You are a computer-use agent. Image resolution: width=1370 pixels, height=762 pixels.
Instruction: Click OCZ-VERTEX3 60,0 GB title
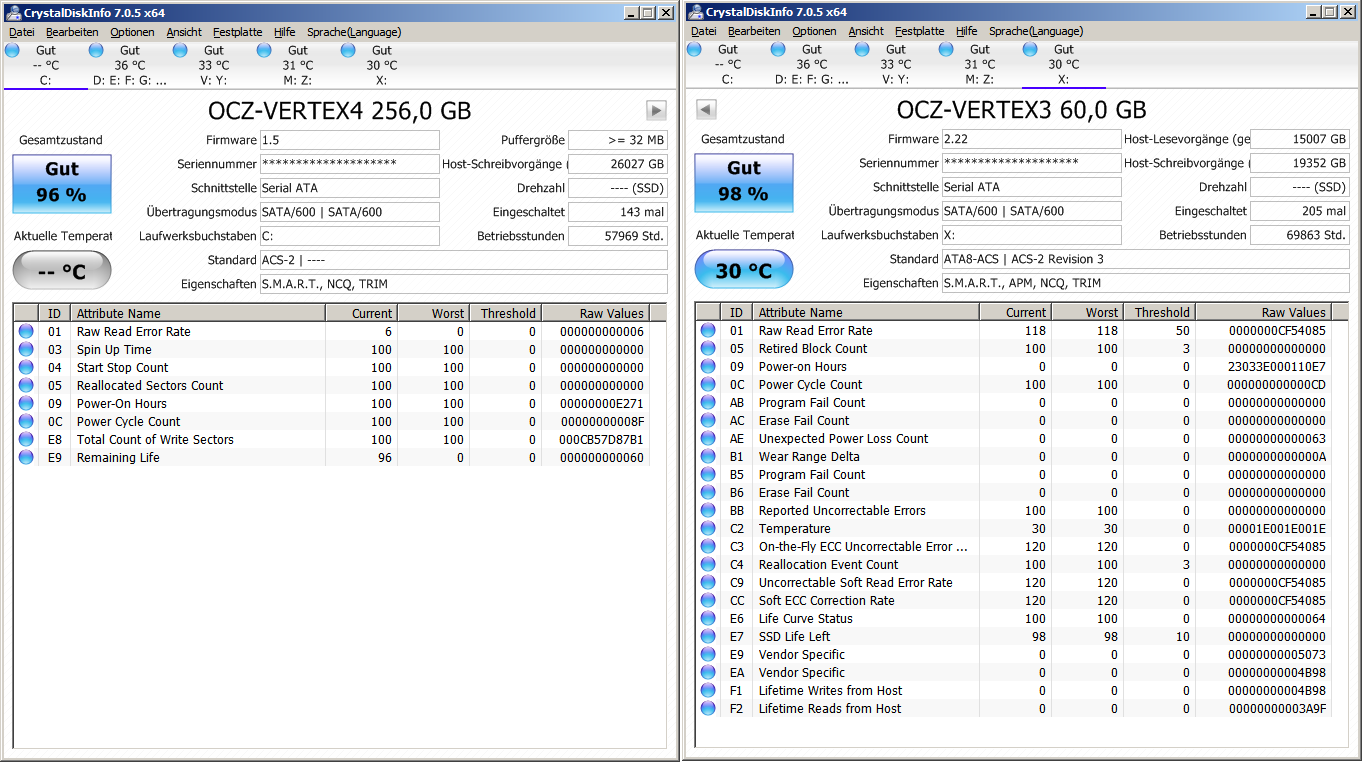pos(1022,110)
